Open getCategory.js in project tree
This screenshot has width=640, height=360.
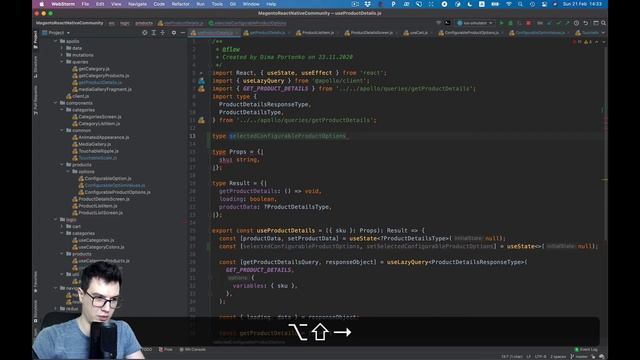point(91,69)
